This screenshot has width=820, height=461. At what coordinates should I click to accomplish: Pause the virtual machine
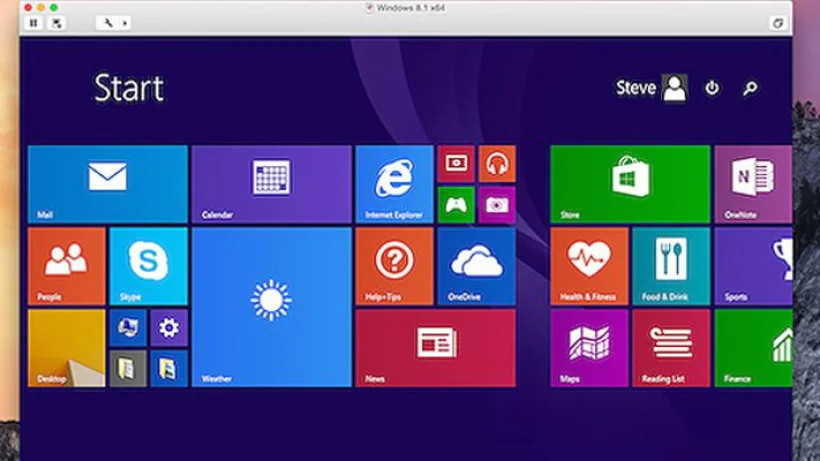[33, 23]
